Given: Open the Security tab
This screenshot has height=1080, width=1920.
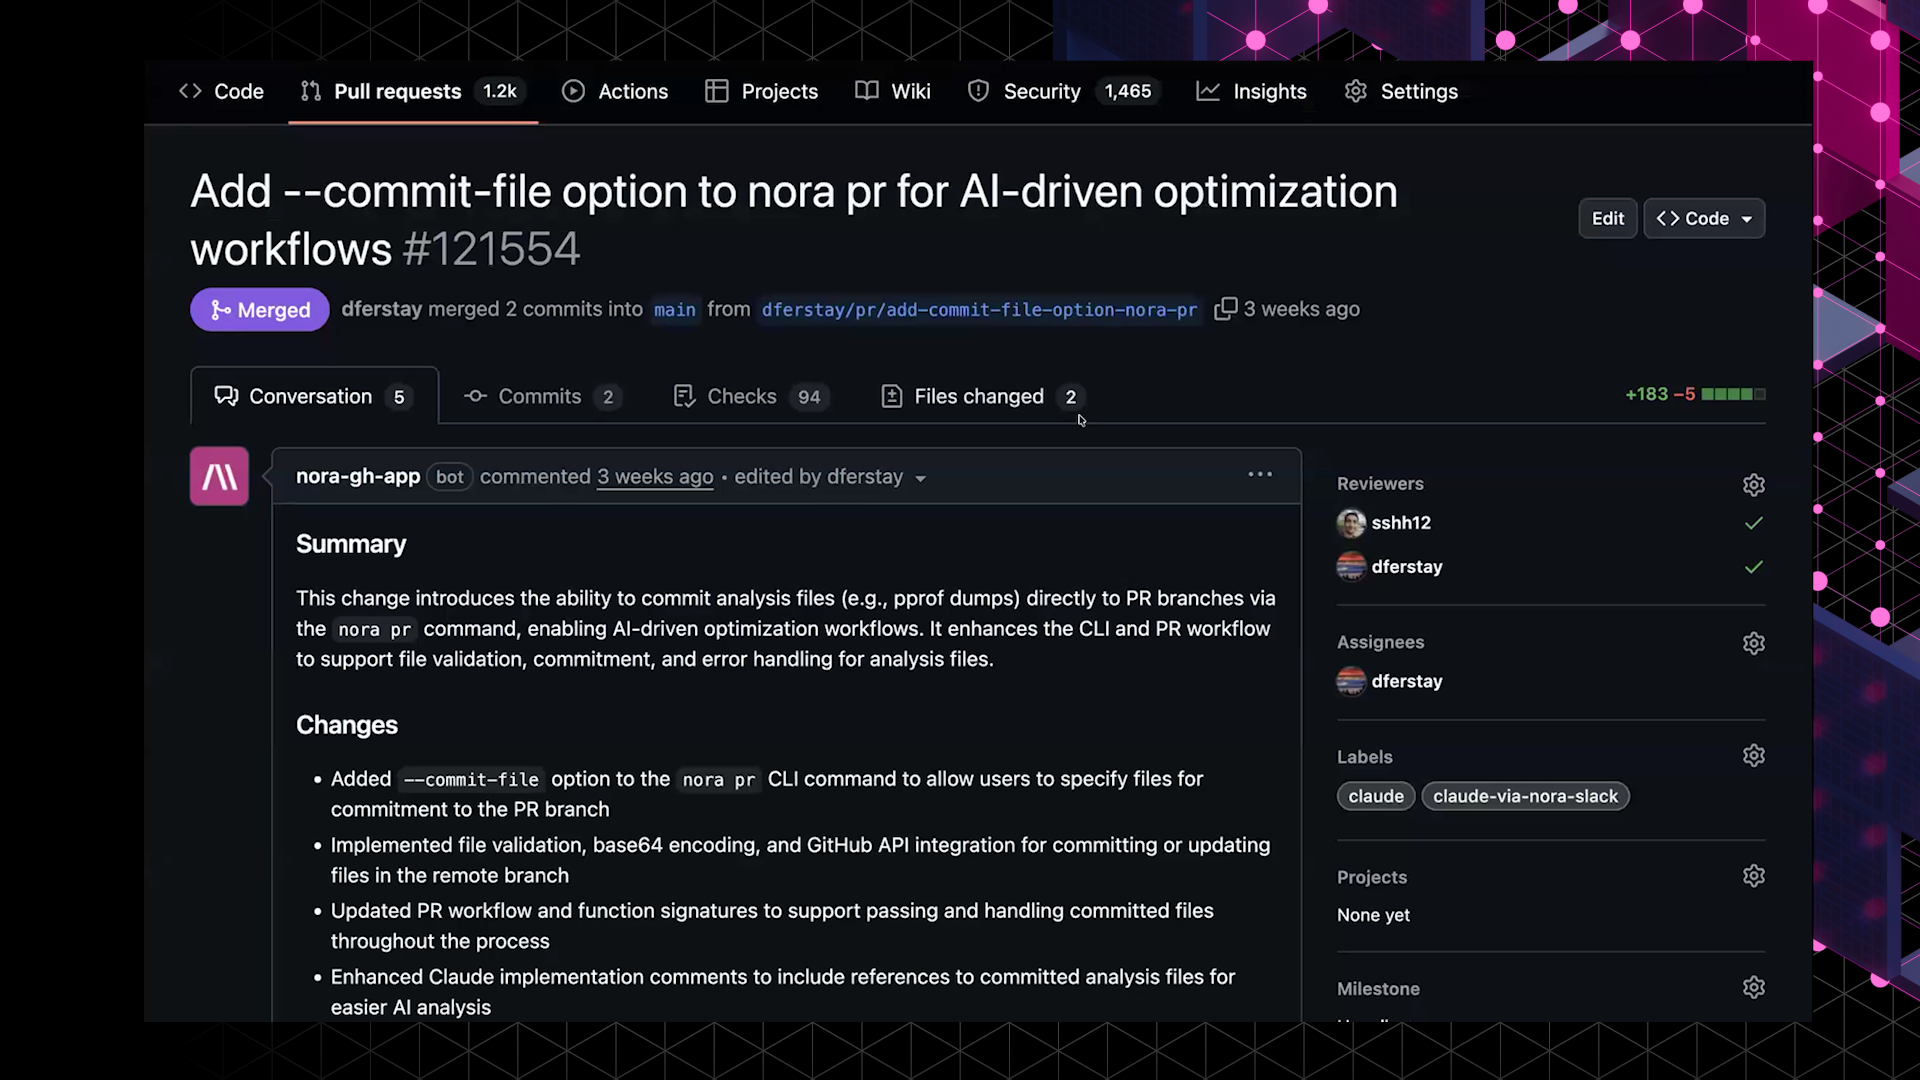Looking at the screenshot, I should (x=1063, y=91).
